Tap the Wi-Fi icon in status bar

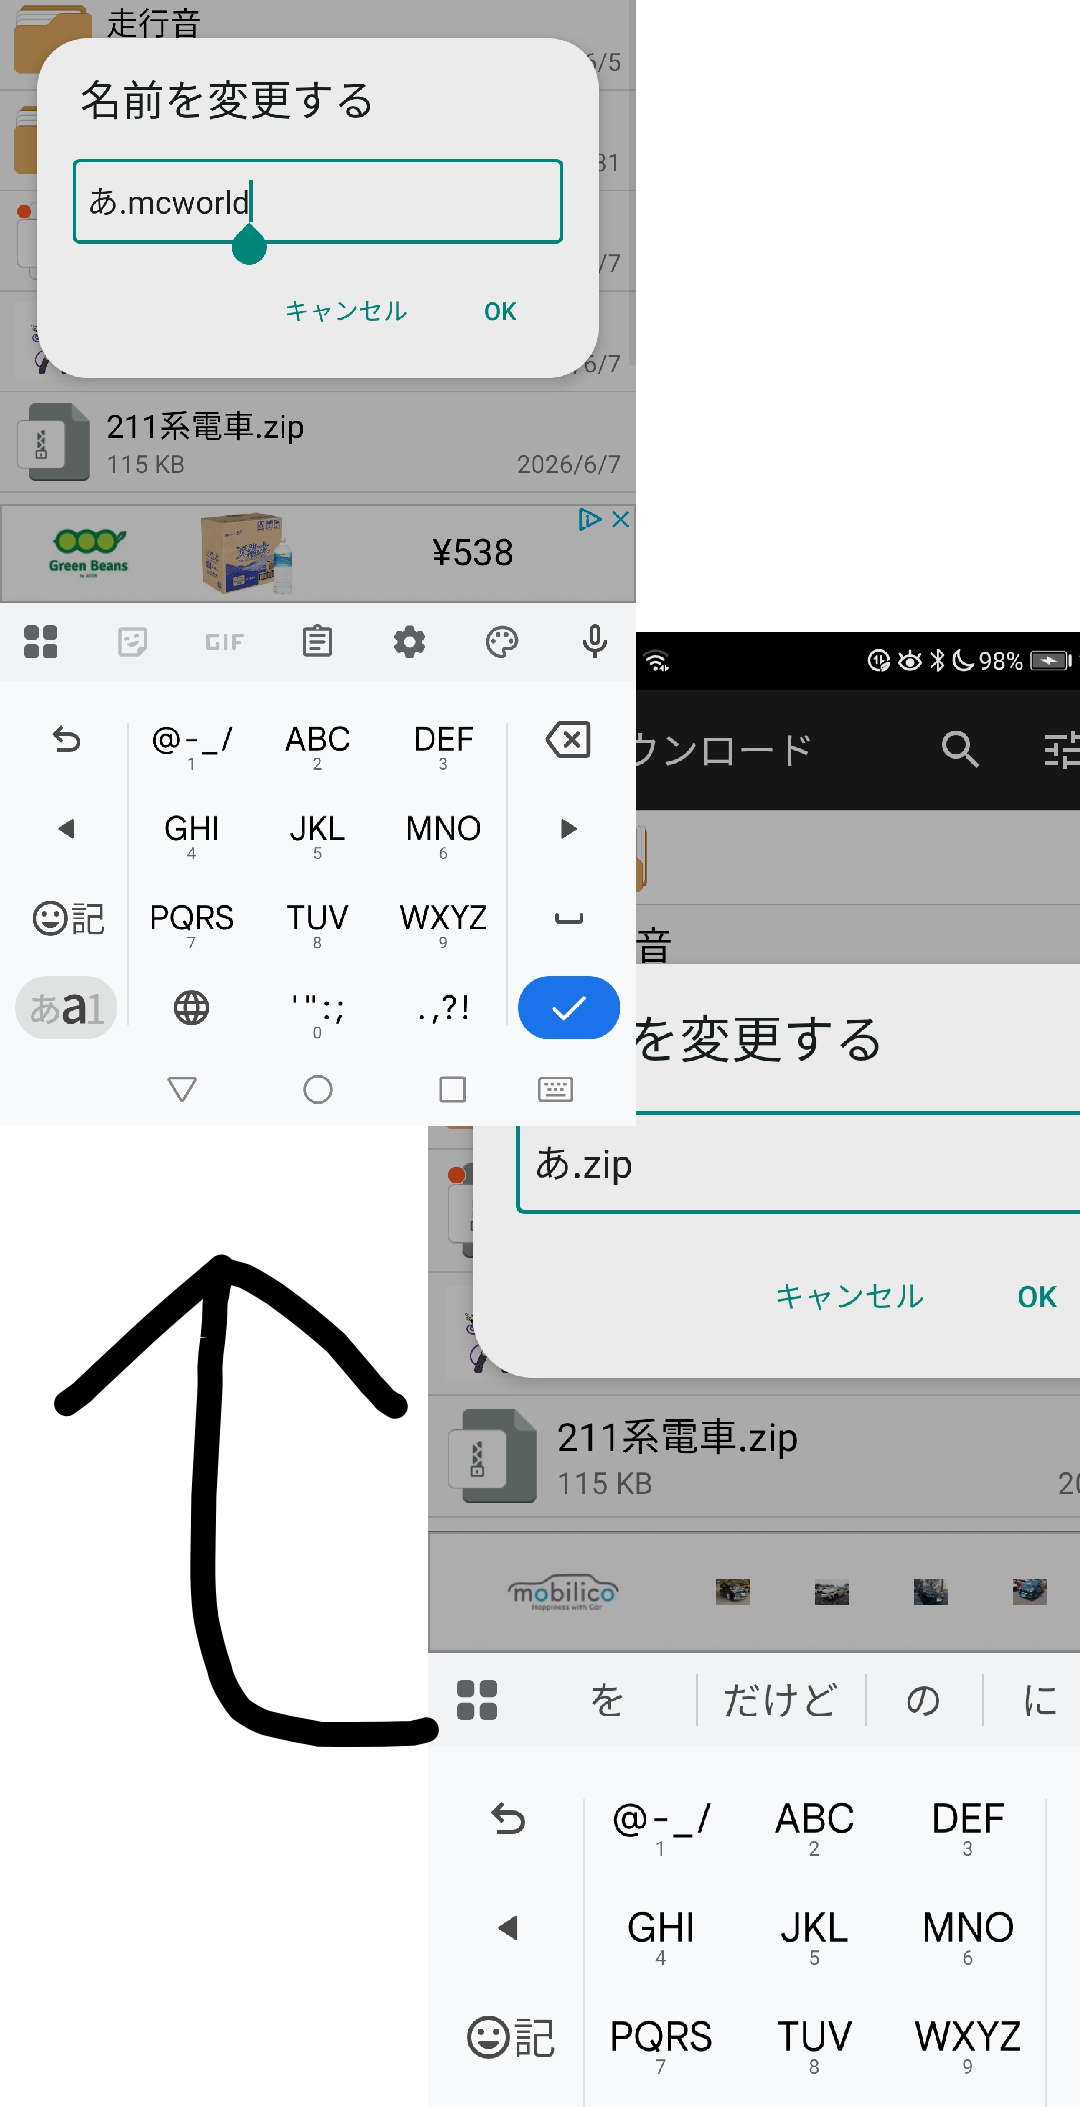[657, 660]
